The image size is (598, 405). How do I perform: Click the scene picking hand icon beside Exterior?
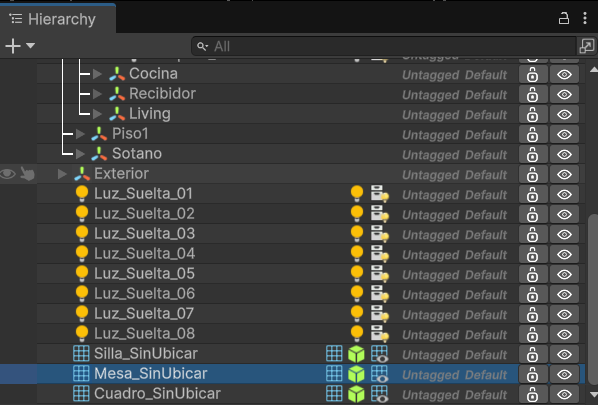click(27, 174)
